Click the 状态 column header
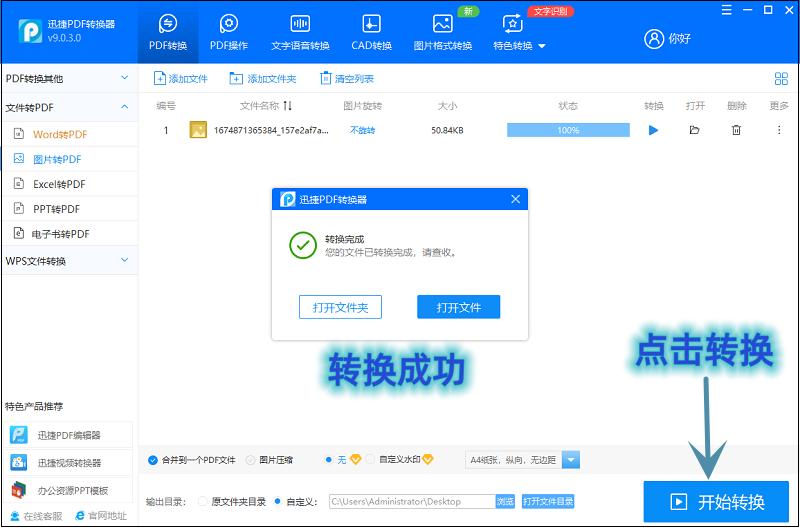 pos(568,106)
